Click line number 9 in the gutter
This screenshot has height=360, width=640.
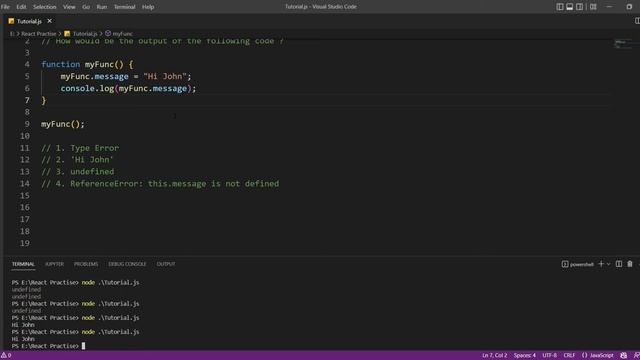27,124
